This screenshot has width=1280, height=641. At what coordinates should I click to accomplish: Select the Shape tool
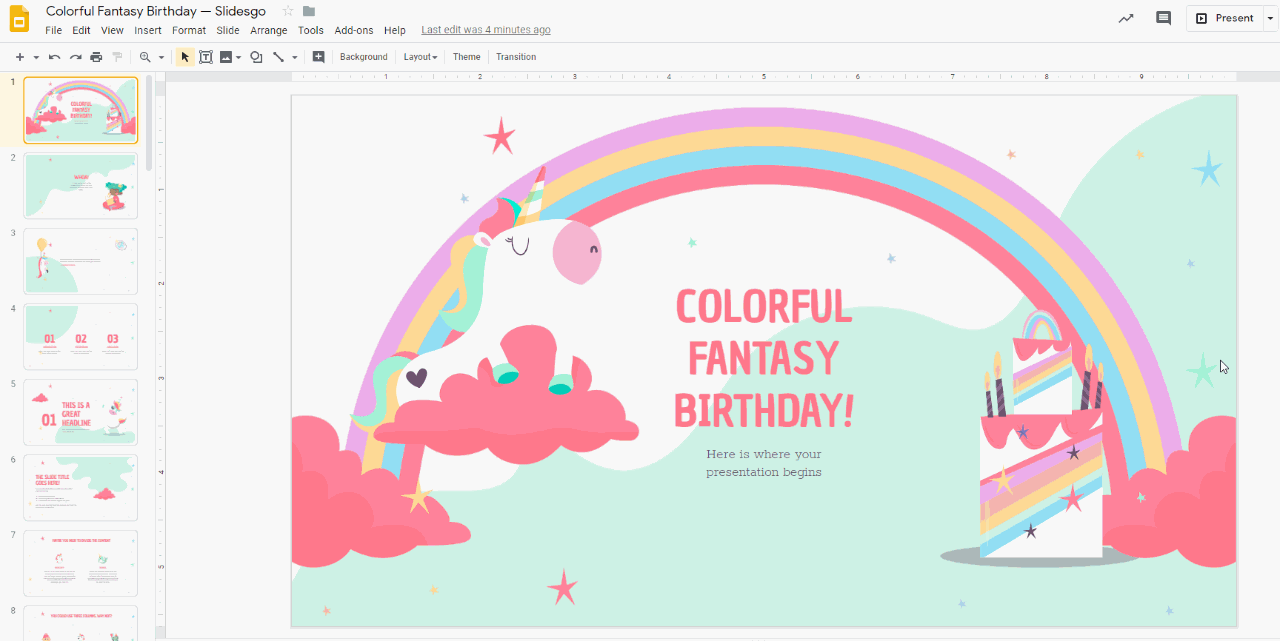[256, 57]
